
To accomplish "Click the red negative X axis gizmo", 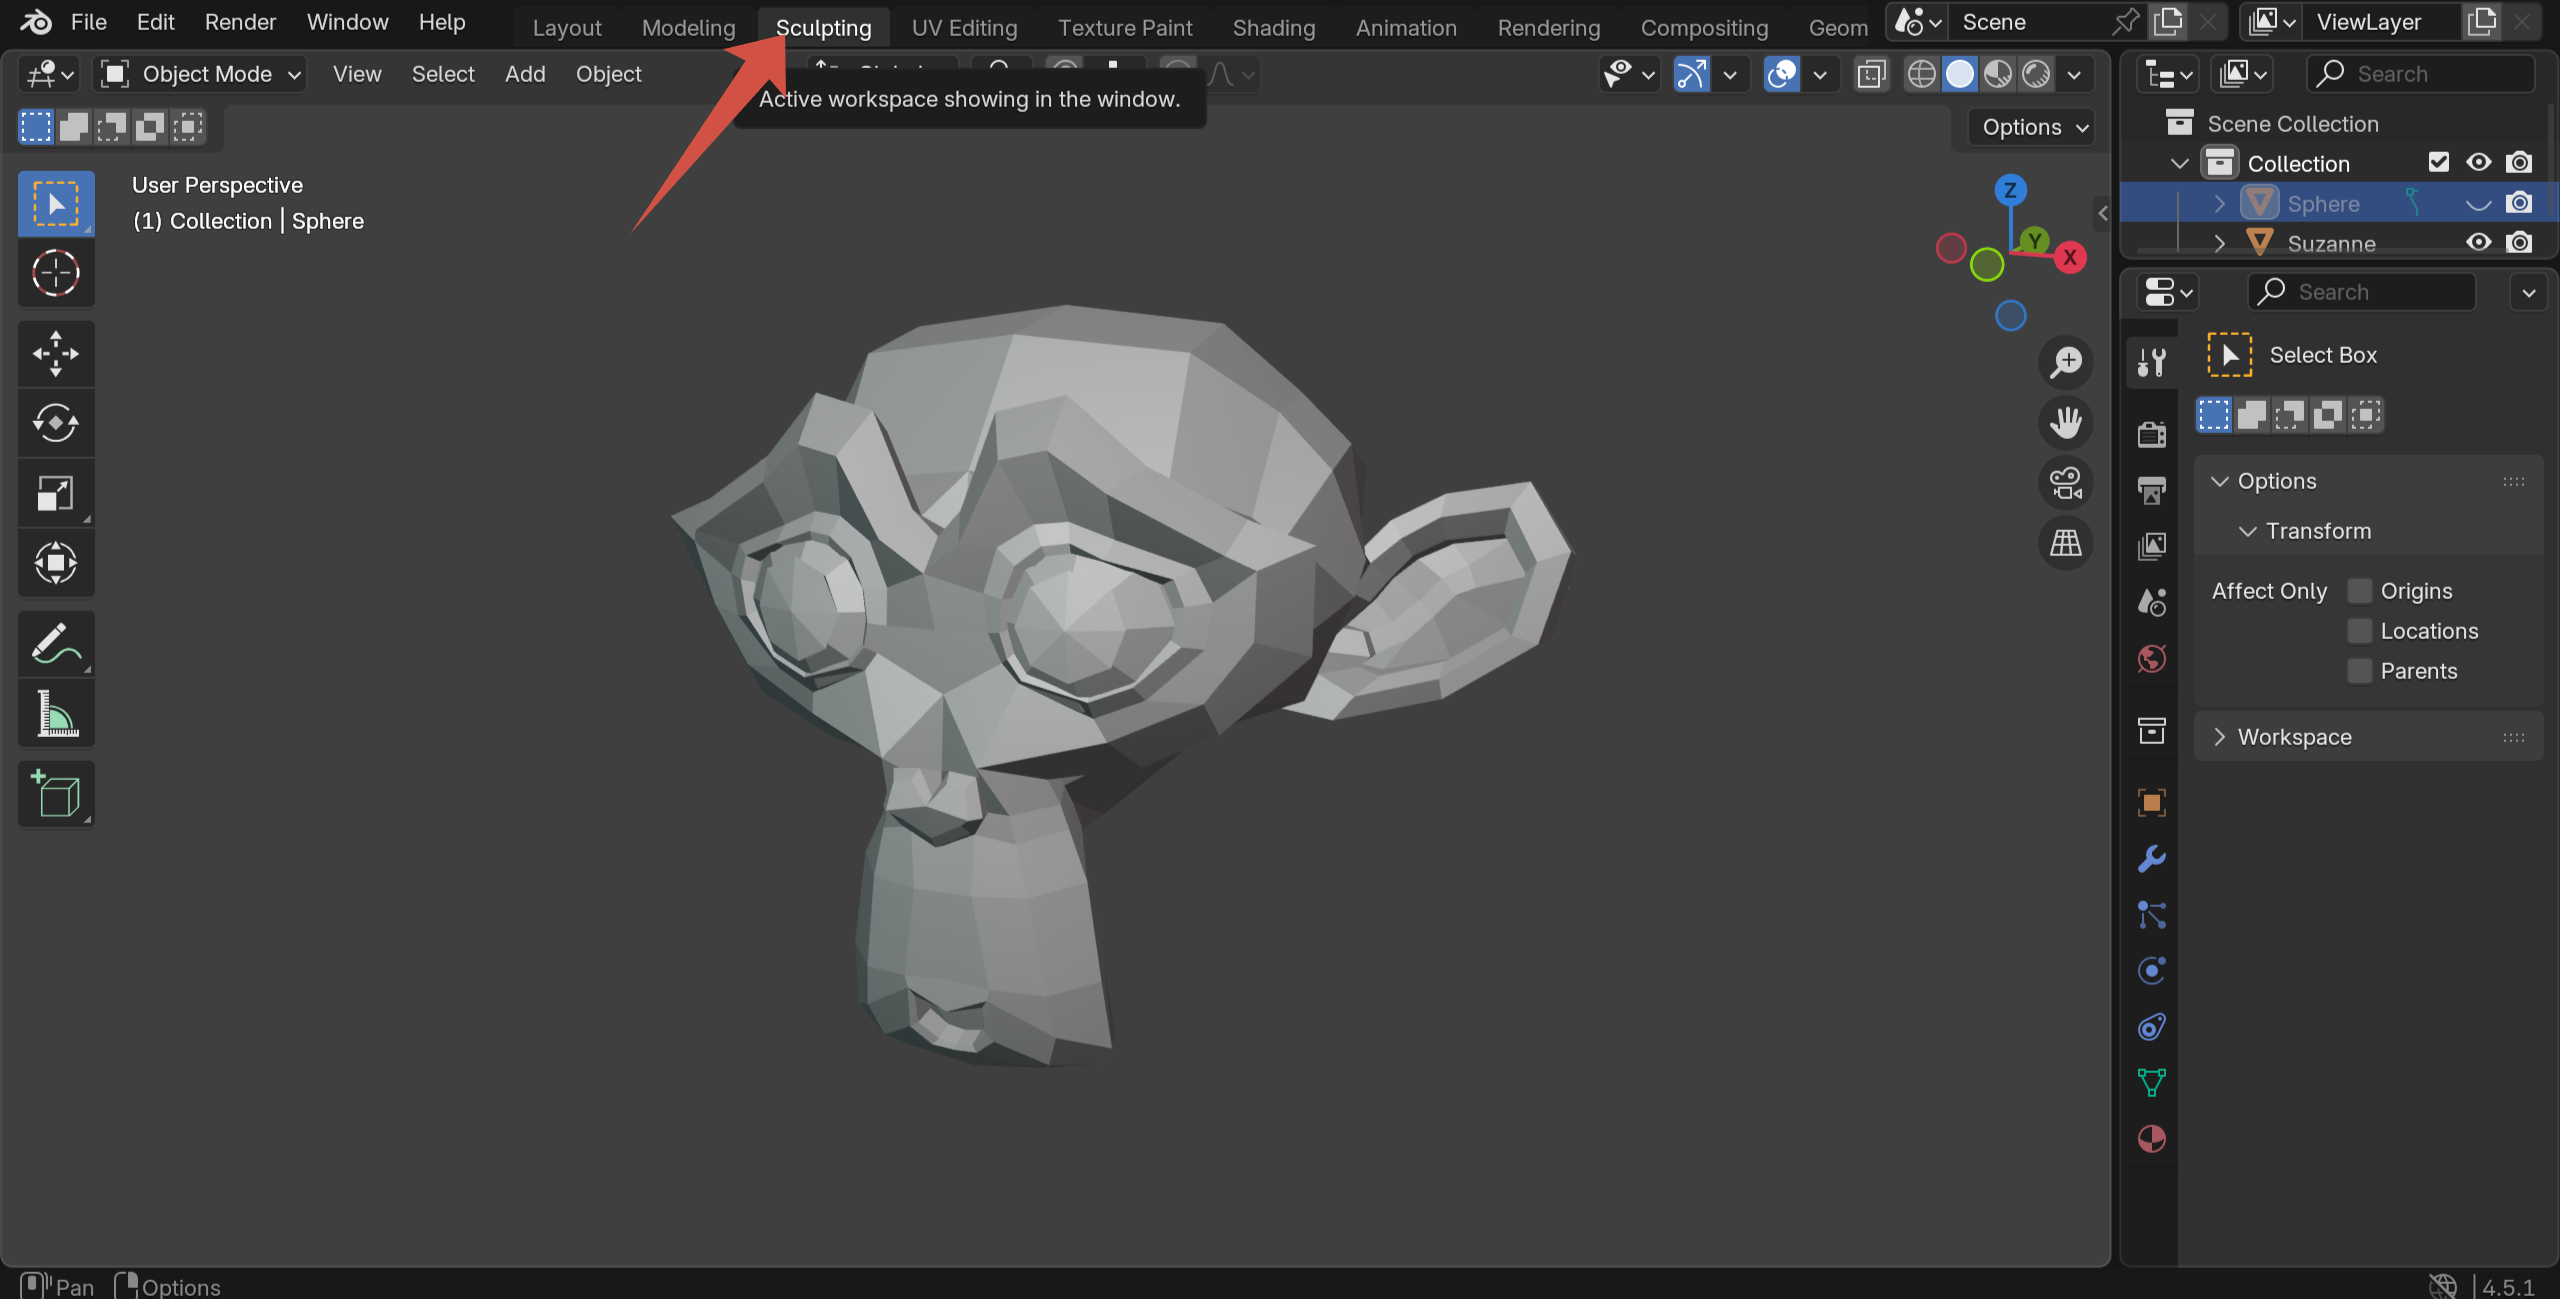I will [x=1951, y=248].
